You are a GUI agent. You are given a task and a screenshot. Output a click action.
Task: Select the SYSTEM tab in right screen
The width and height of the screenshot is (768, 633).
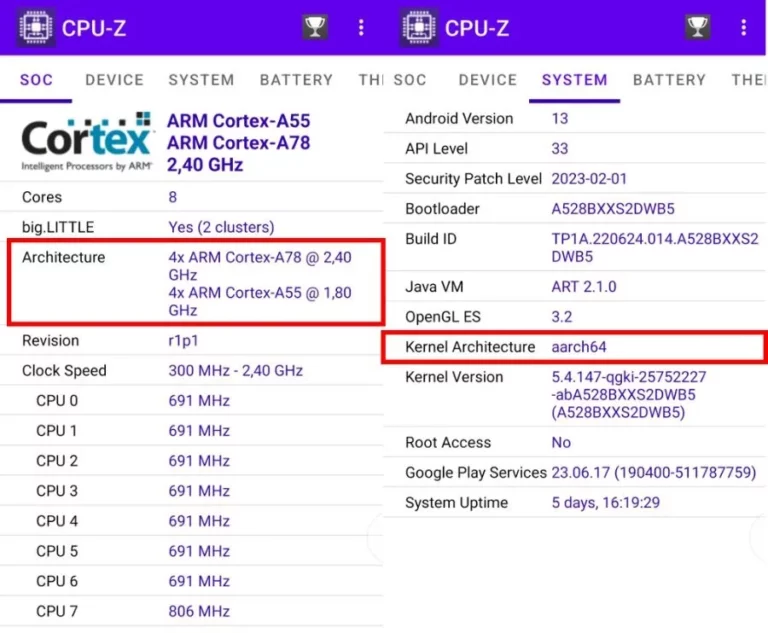coord(575,80)
